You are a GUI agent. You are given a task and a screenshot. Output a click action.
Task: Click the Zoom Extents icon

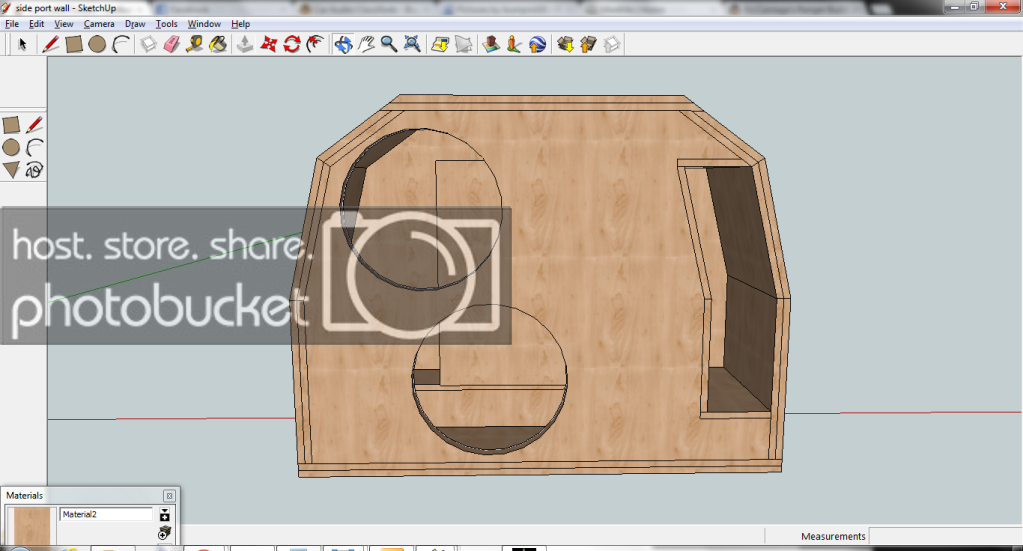click(x=412, y=44)
